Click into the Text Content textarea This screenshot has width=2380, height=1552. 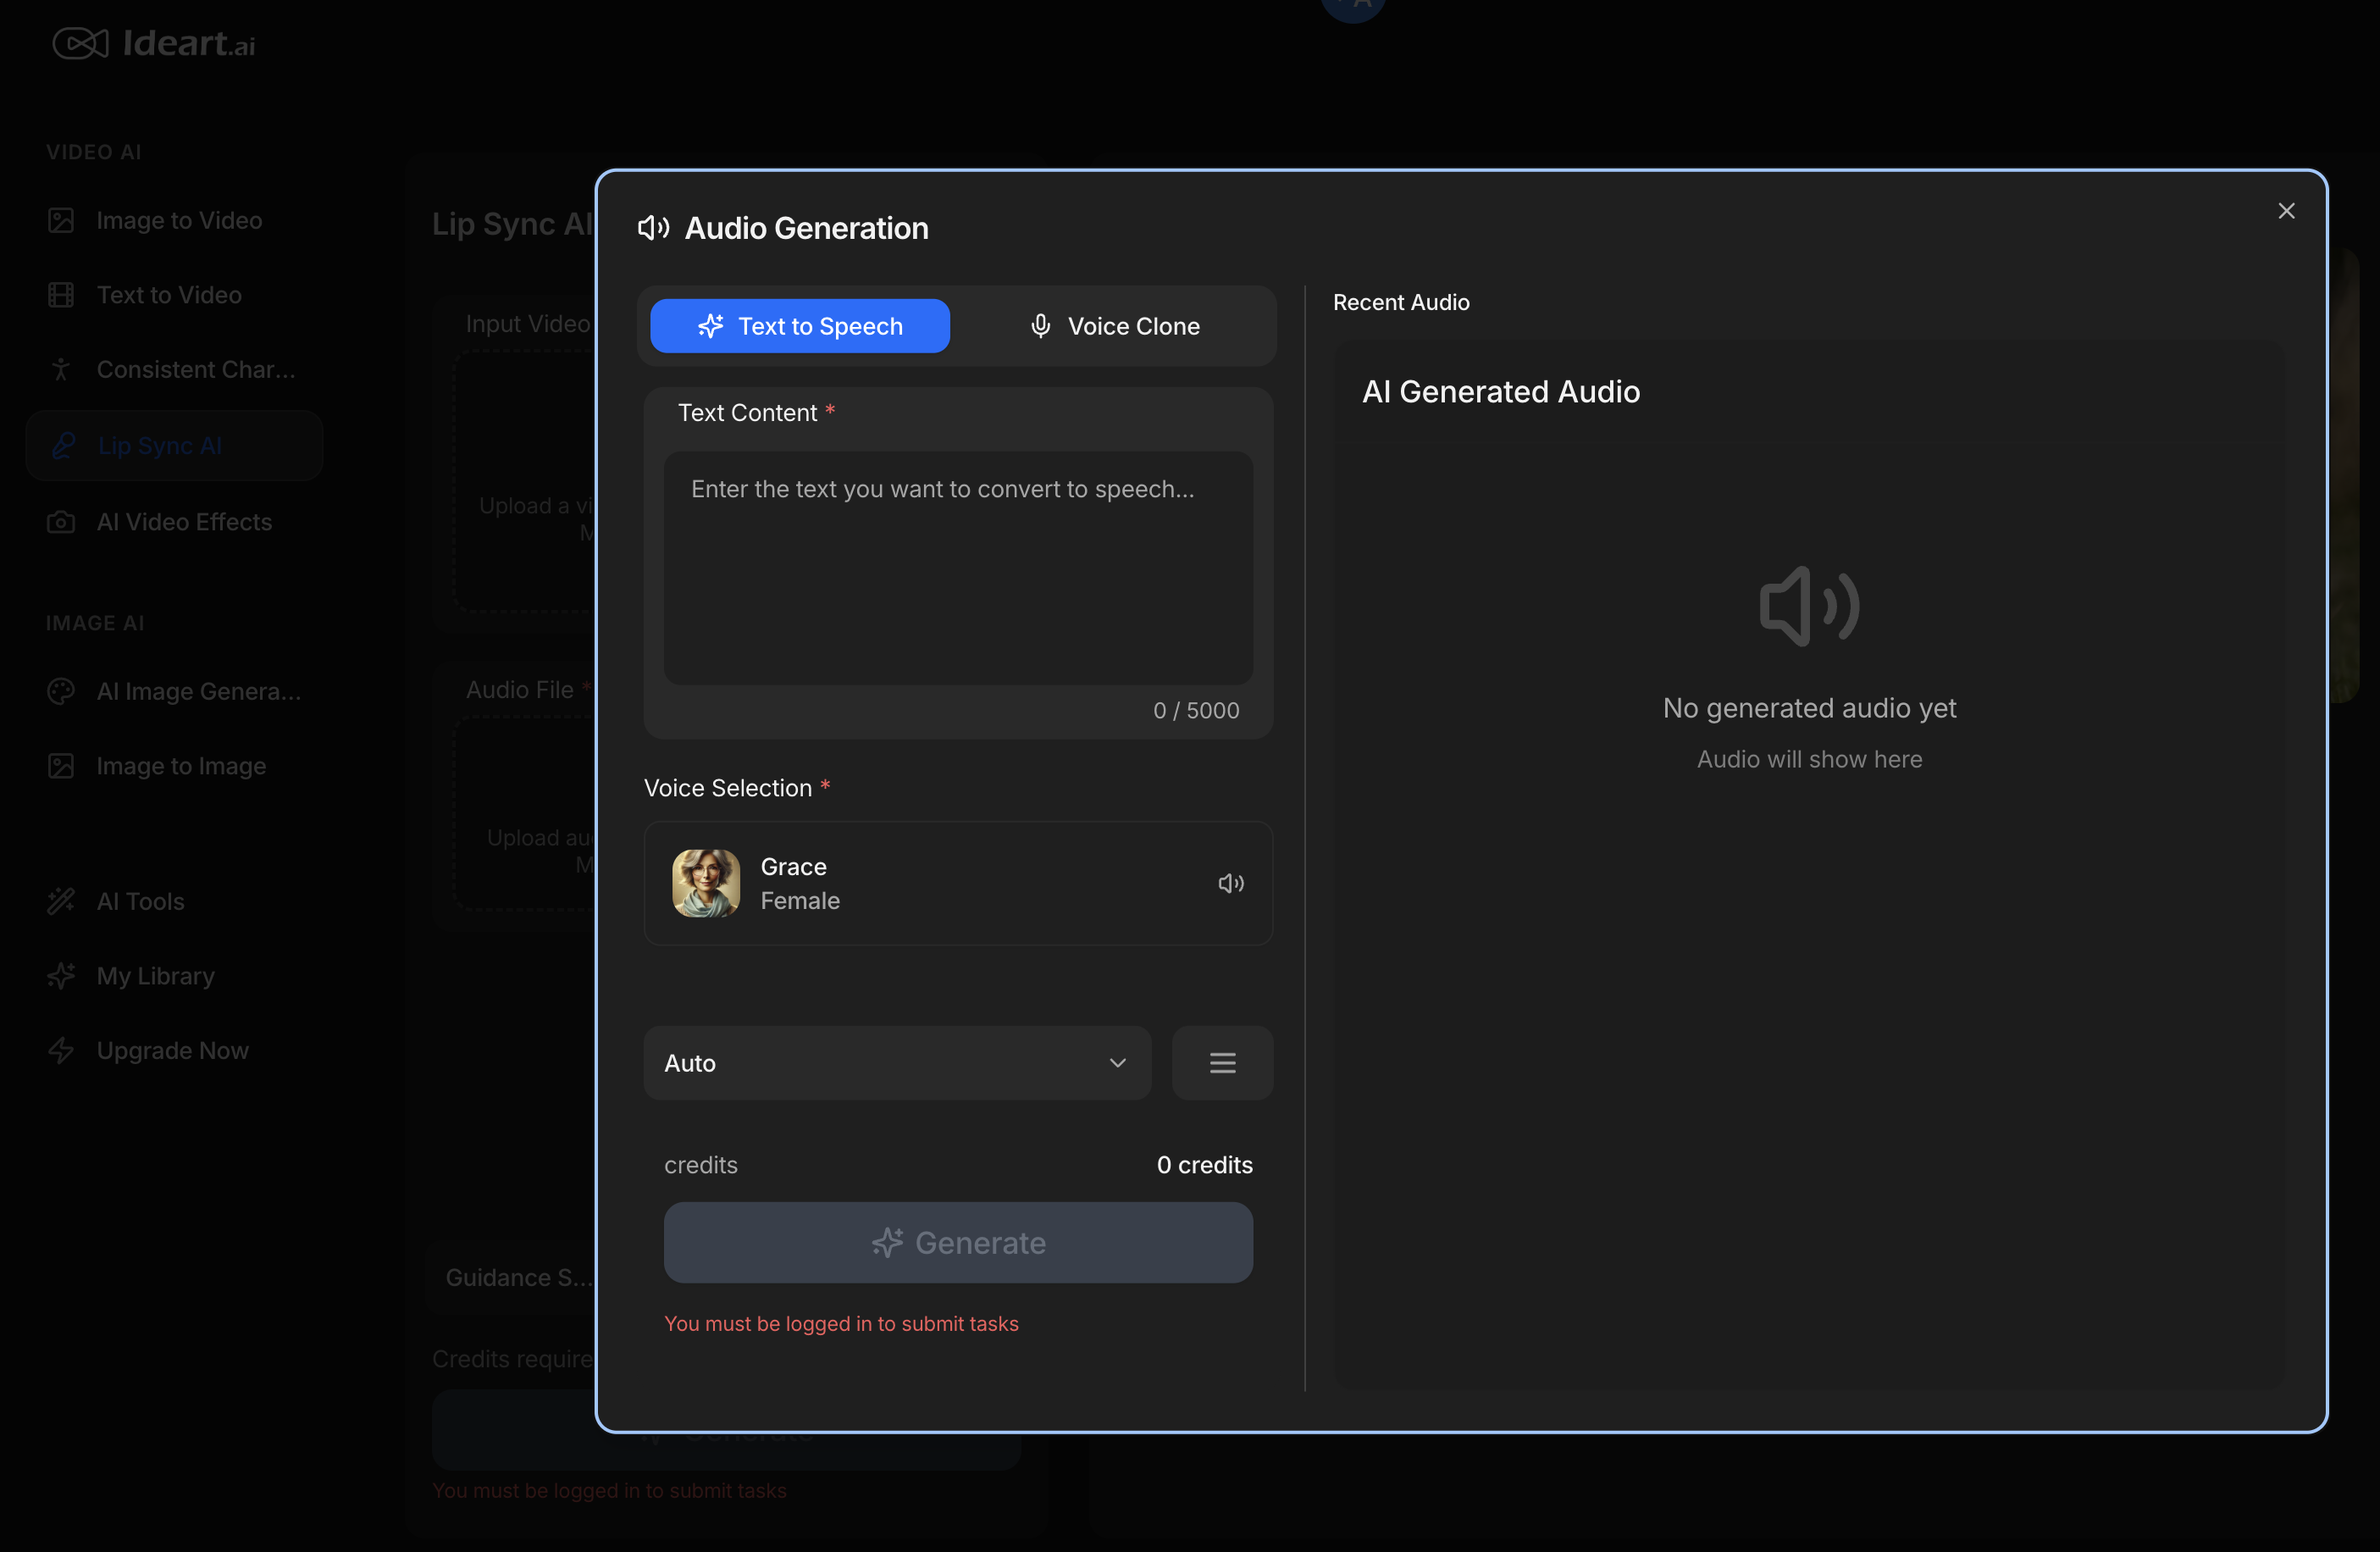pos(958,568)
